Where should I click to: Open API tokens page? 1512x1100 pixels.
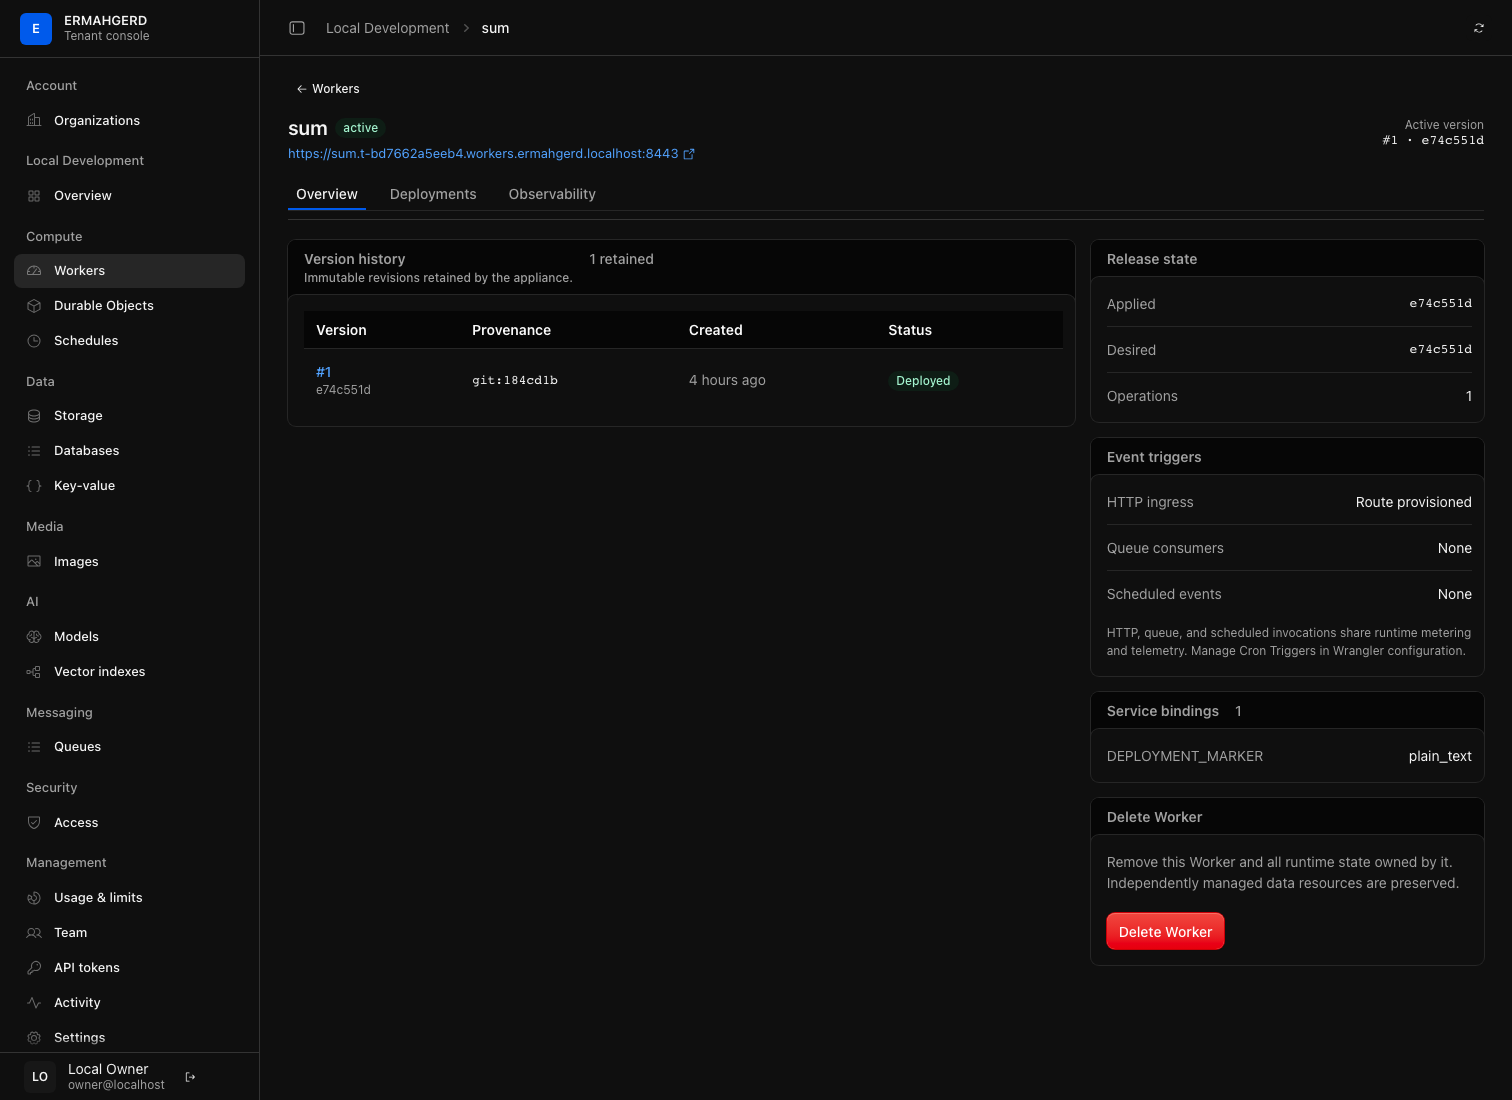click(x=130, y=968)
